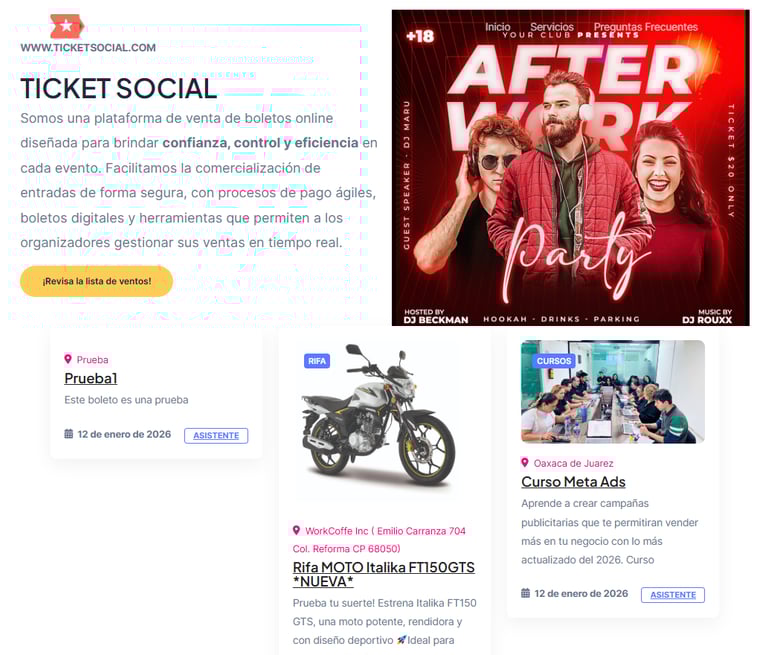768x655 pixels.
Task: Click ASISTENTE button on Prueba1 card
Action: click(216, 436)
